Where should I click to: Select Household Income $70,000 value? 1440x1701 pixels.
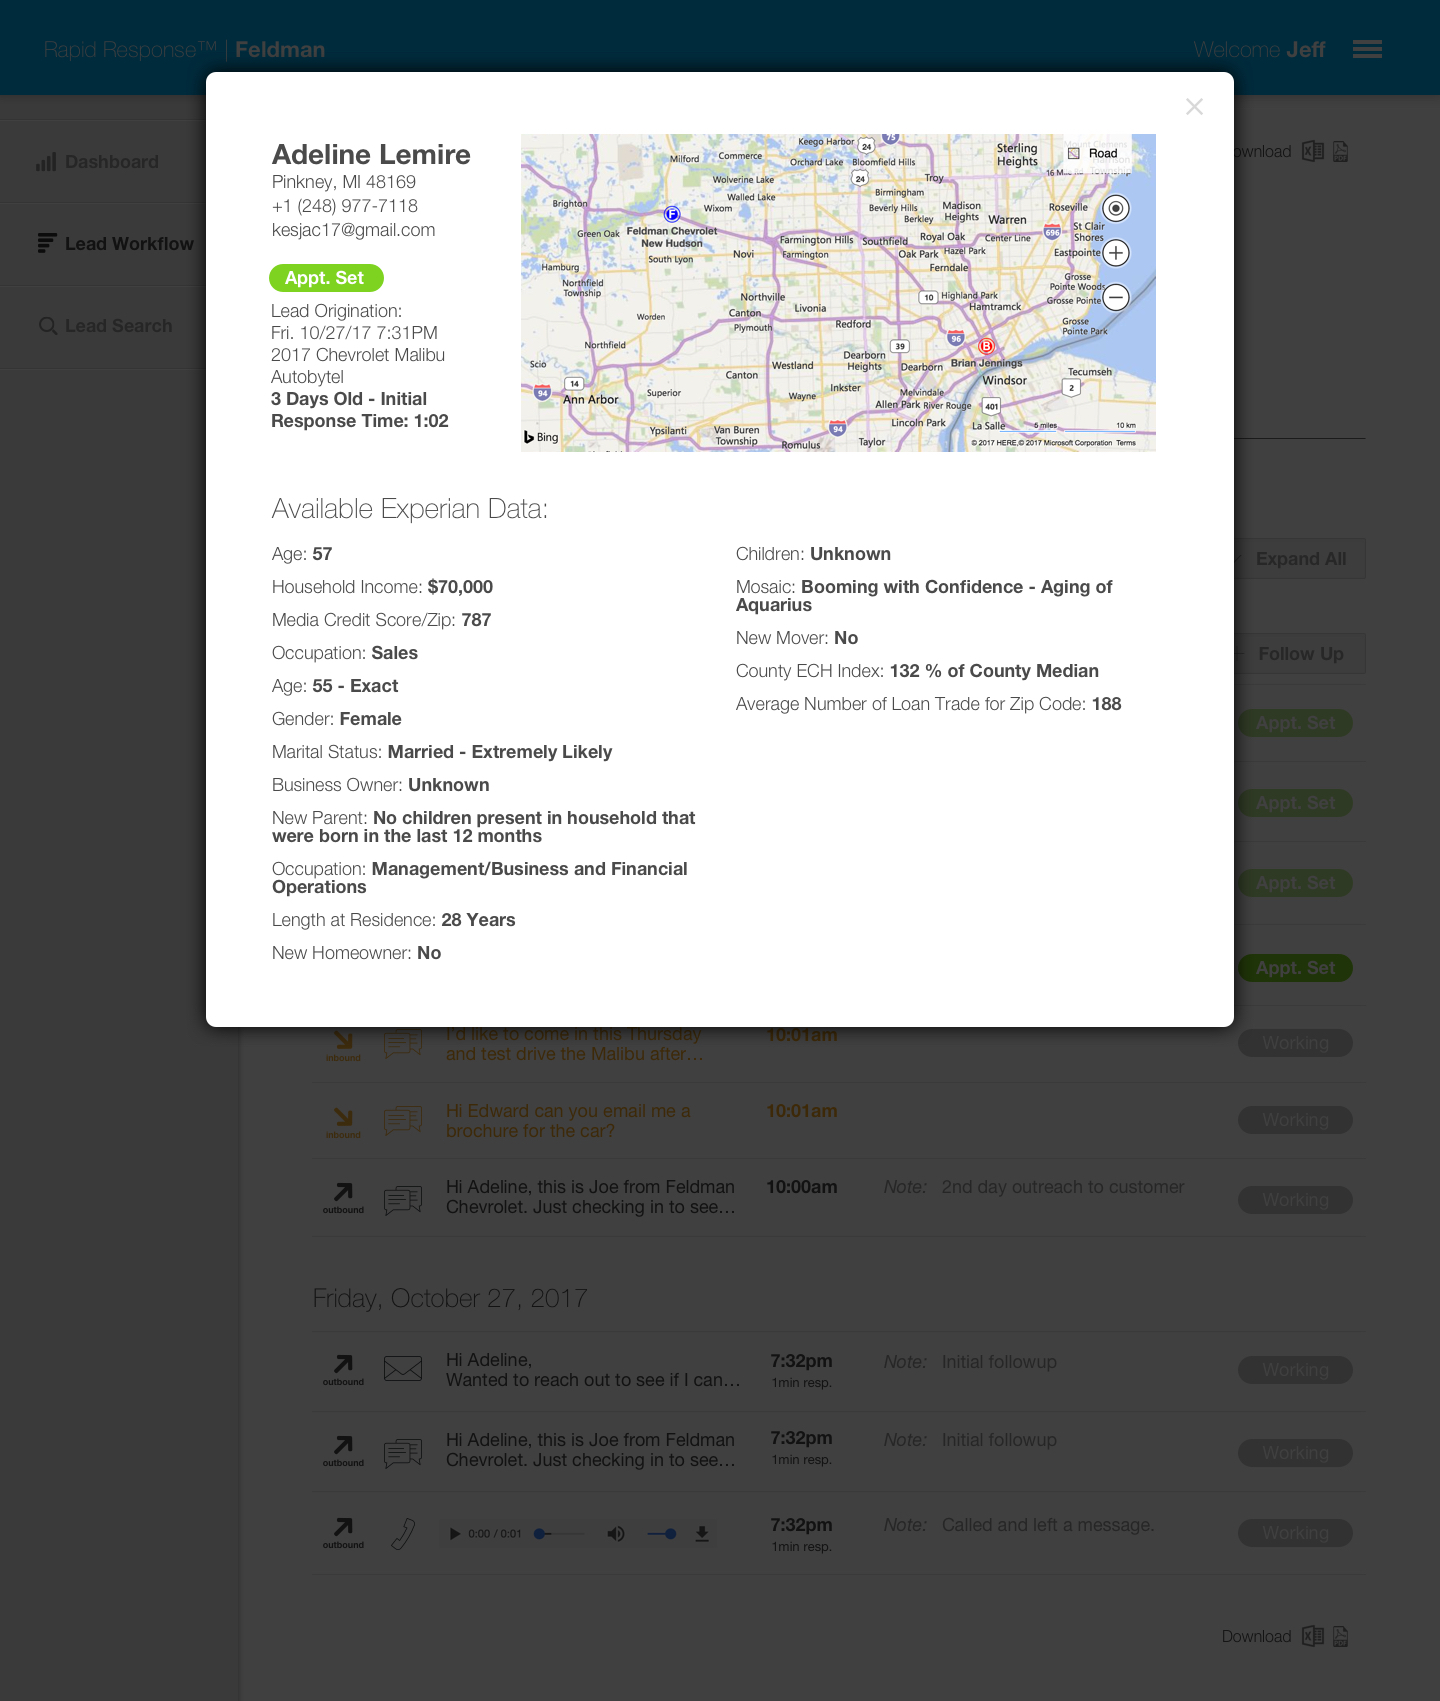coord(460,587)
